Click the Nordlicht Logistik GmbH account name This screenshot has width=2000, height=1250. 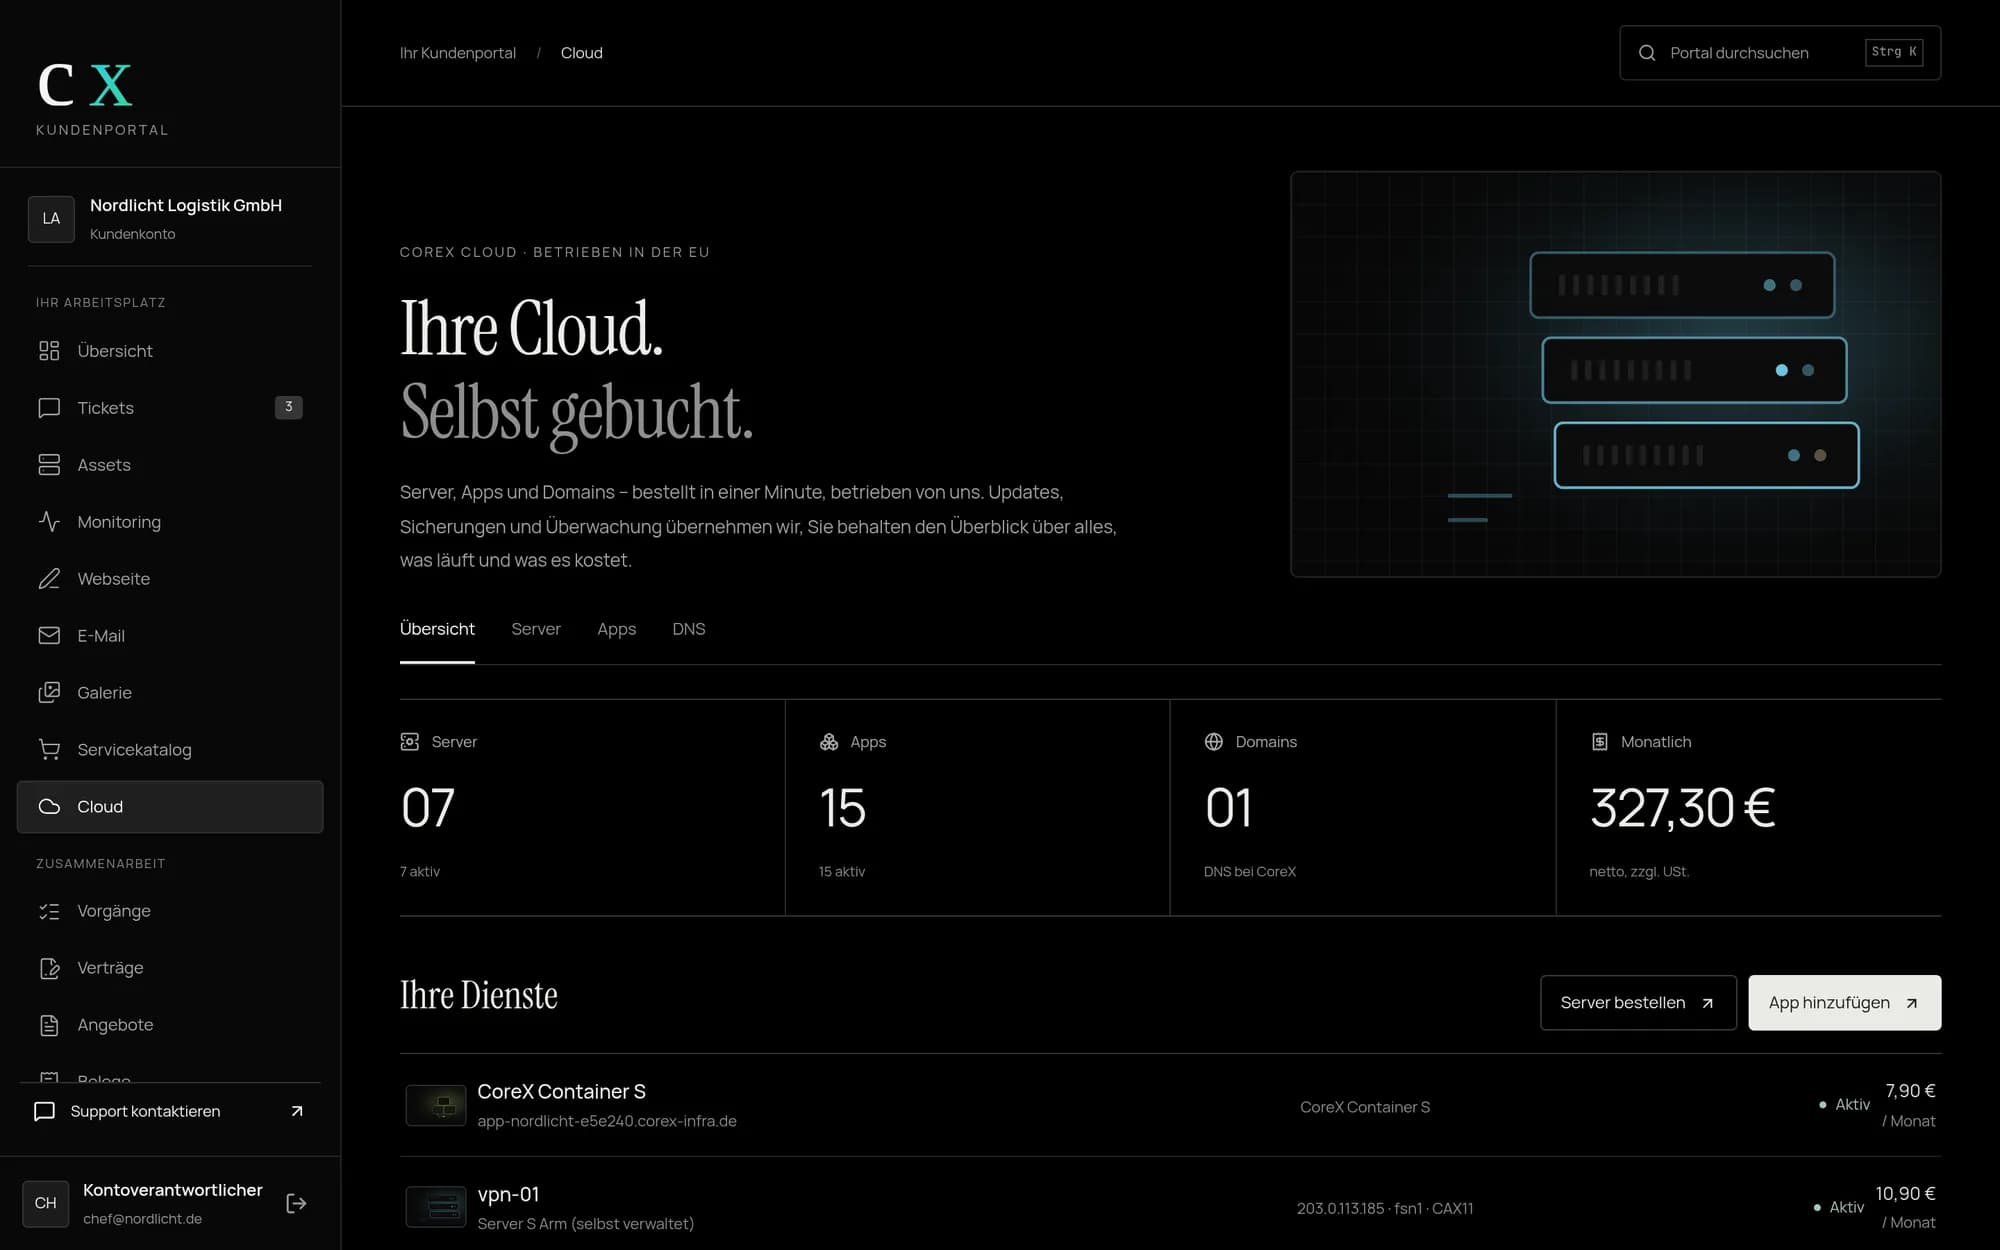pos(186,205)
